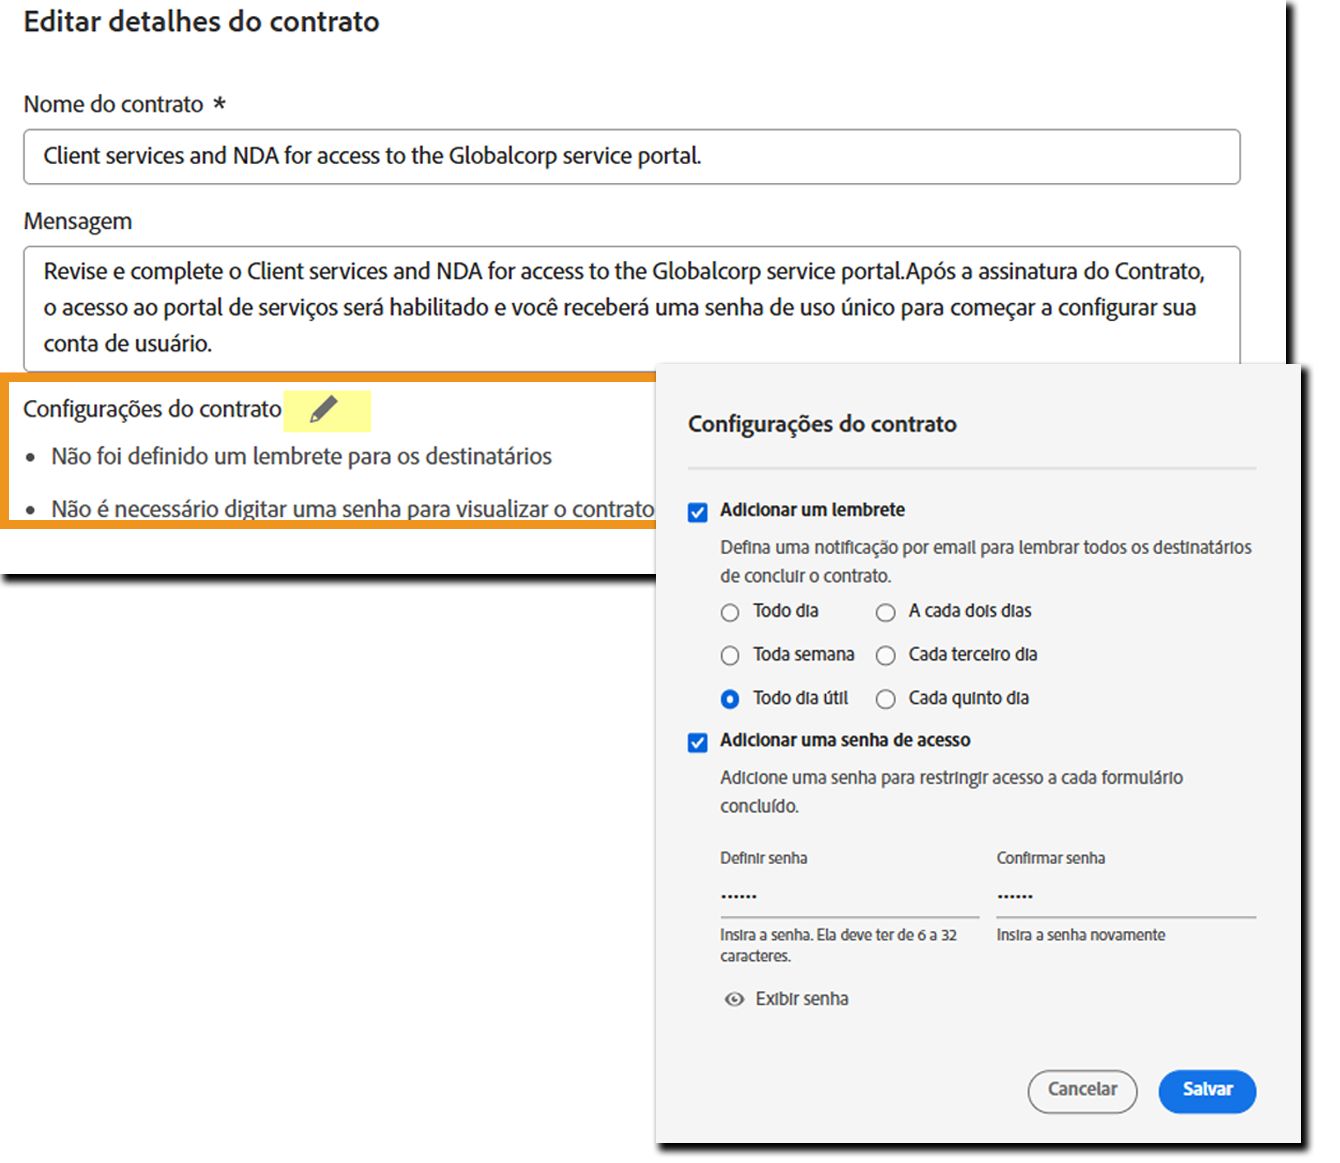The width and height of the screenshot is (1340, 1163).
Task: Select the Todo dia útil radio button
Action: pyautogui.click(x=730, y=699)
